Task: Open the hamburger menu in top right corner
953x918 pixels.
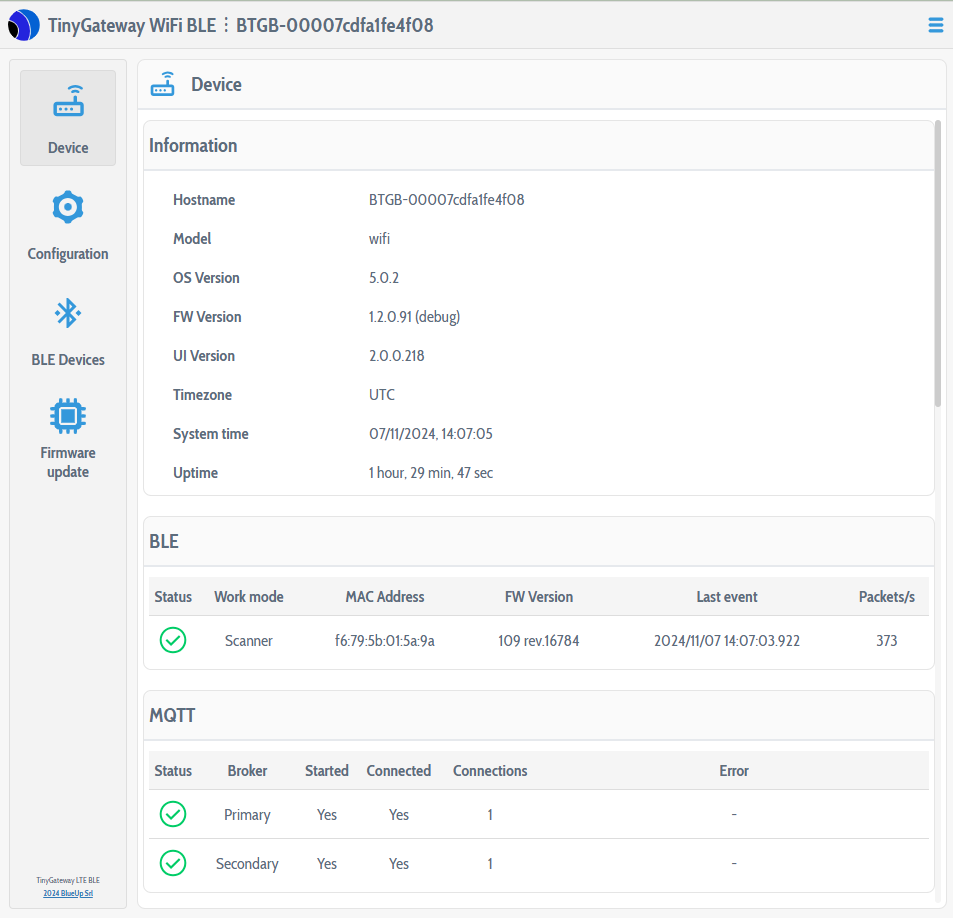Action: (935, 24)
